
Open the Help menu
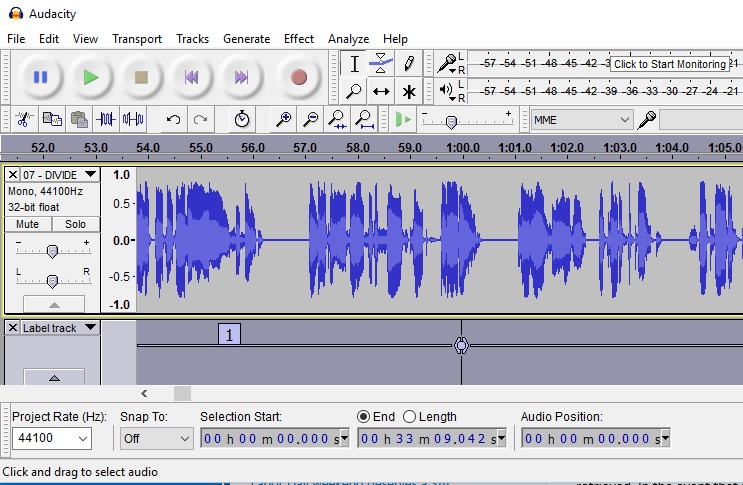(395, 39)
